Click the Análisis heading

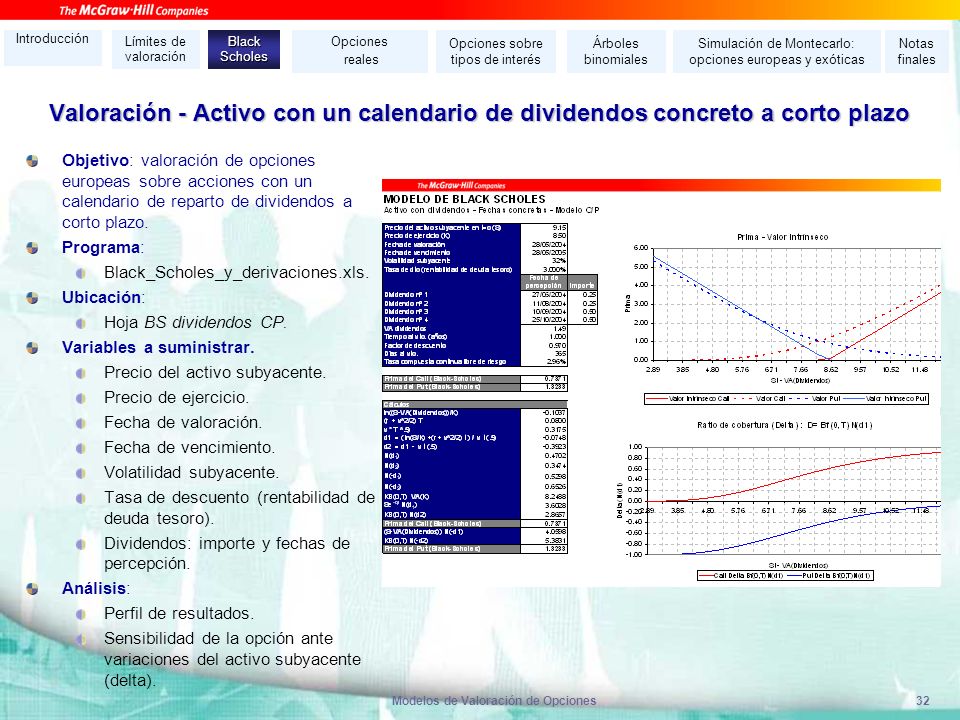click(94, 588)
